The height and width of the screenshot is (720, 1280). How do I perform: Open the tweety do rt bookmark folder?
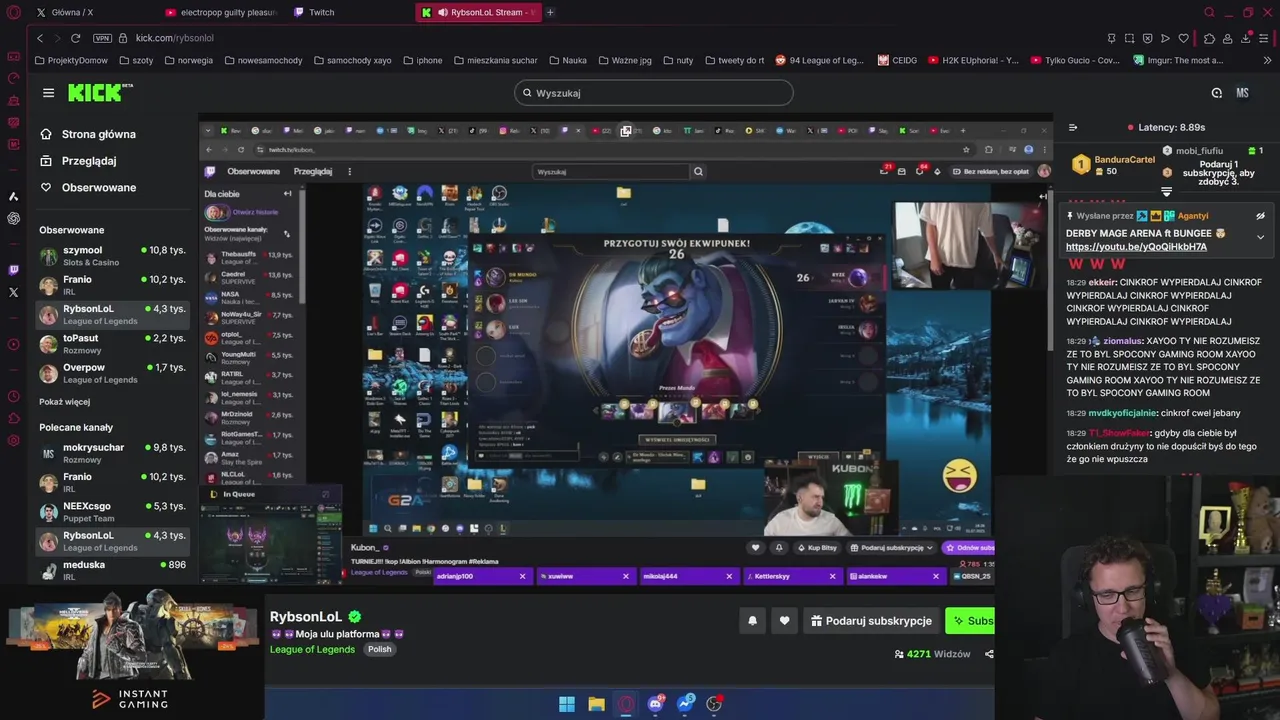click(x=734, y=60)
